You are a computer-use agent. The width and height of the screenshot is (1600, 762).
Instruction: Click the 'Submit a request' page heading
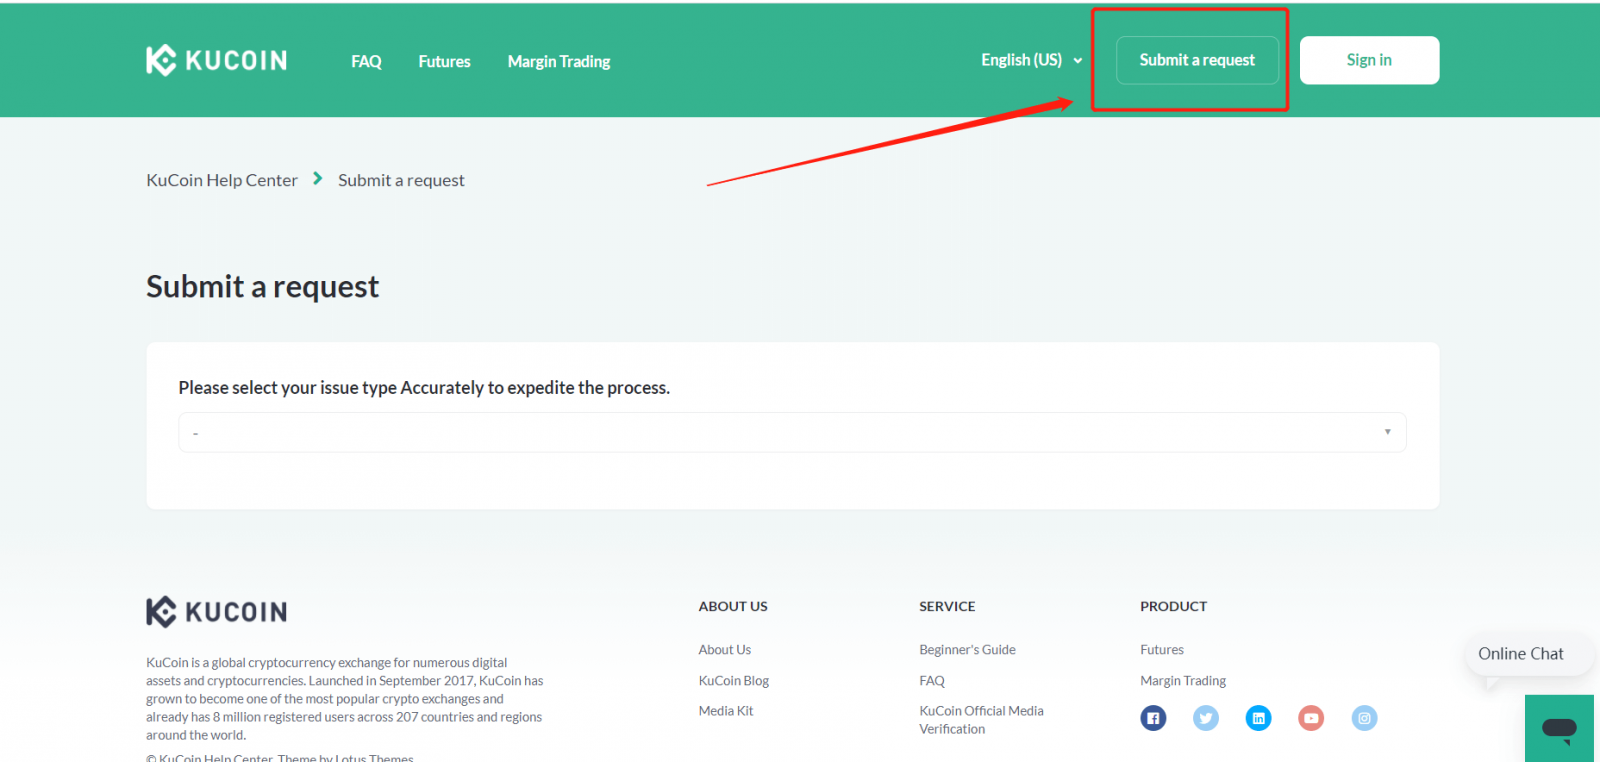point(263,287)
